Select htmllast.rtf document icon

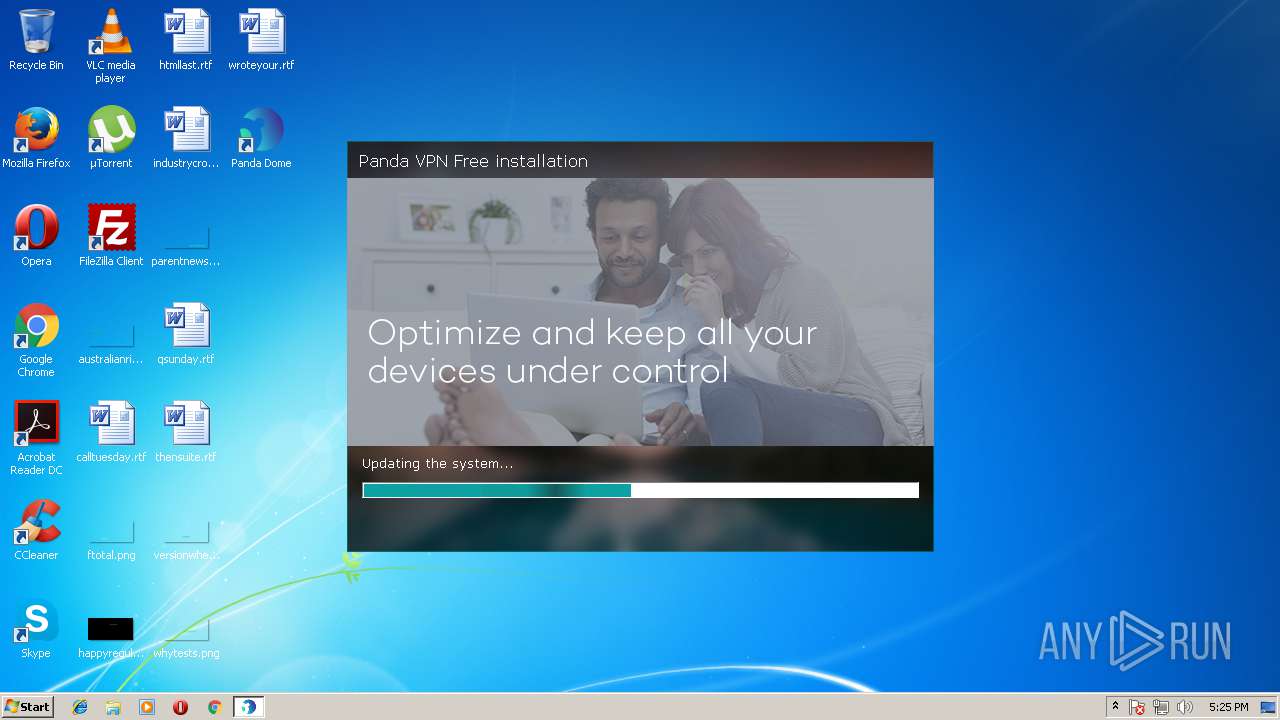coord(186,32)
